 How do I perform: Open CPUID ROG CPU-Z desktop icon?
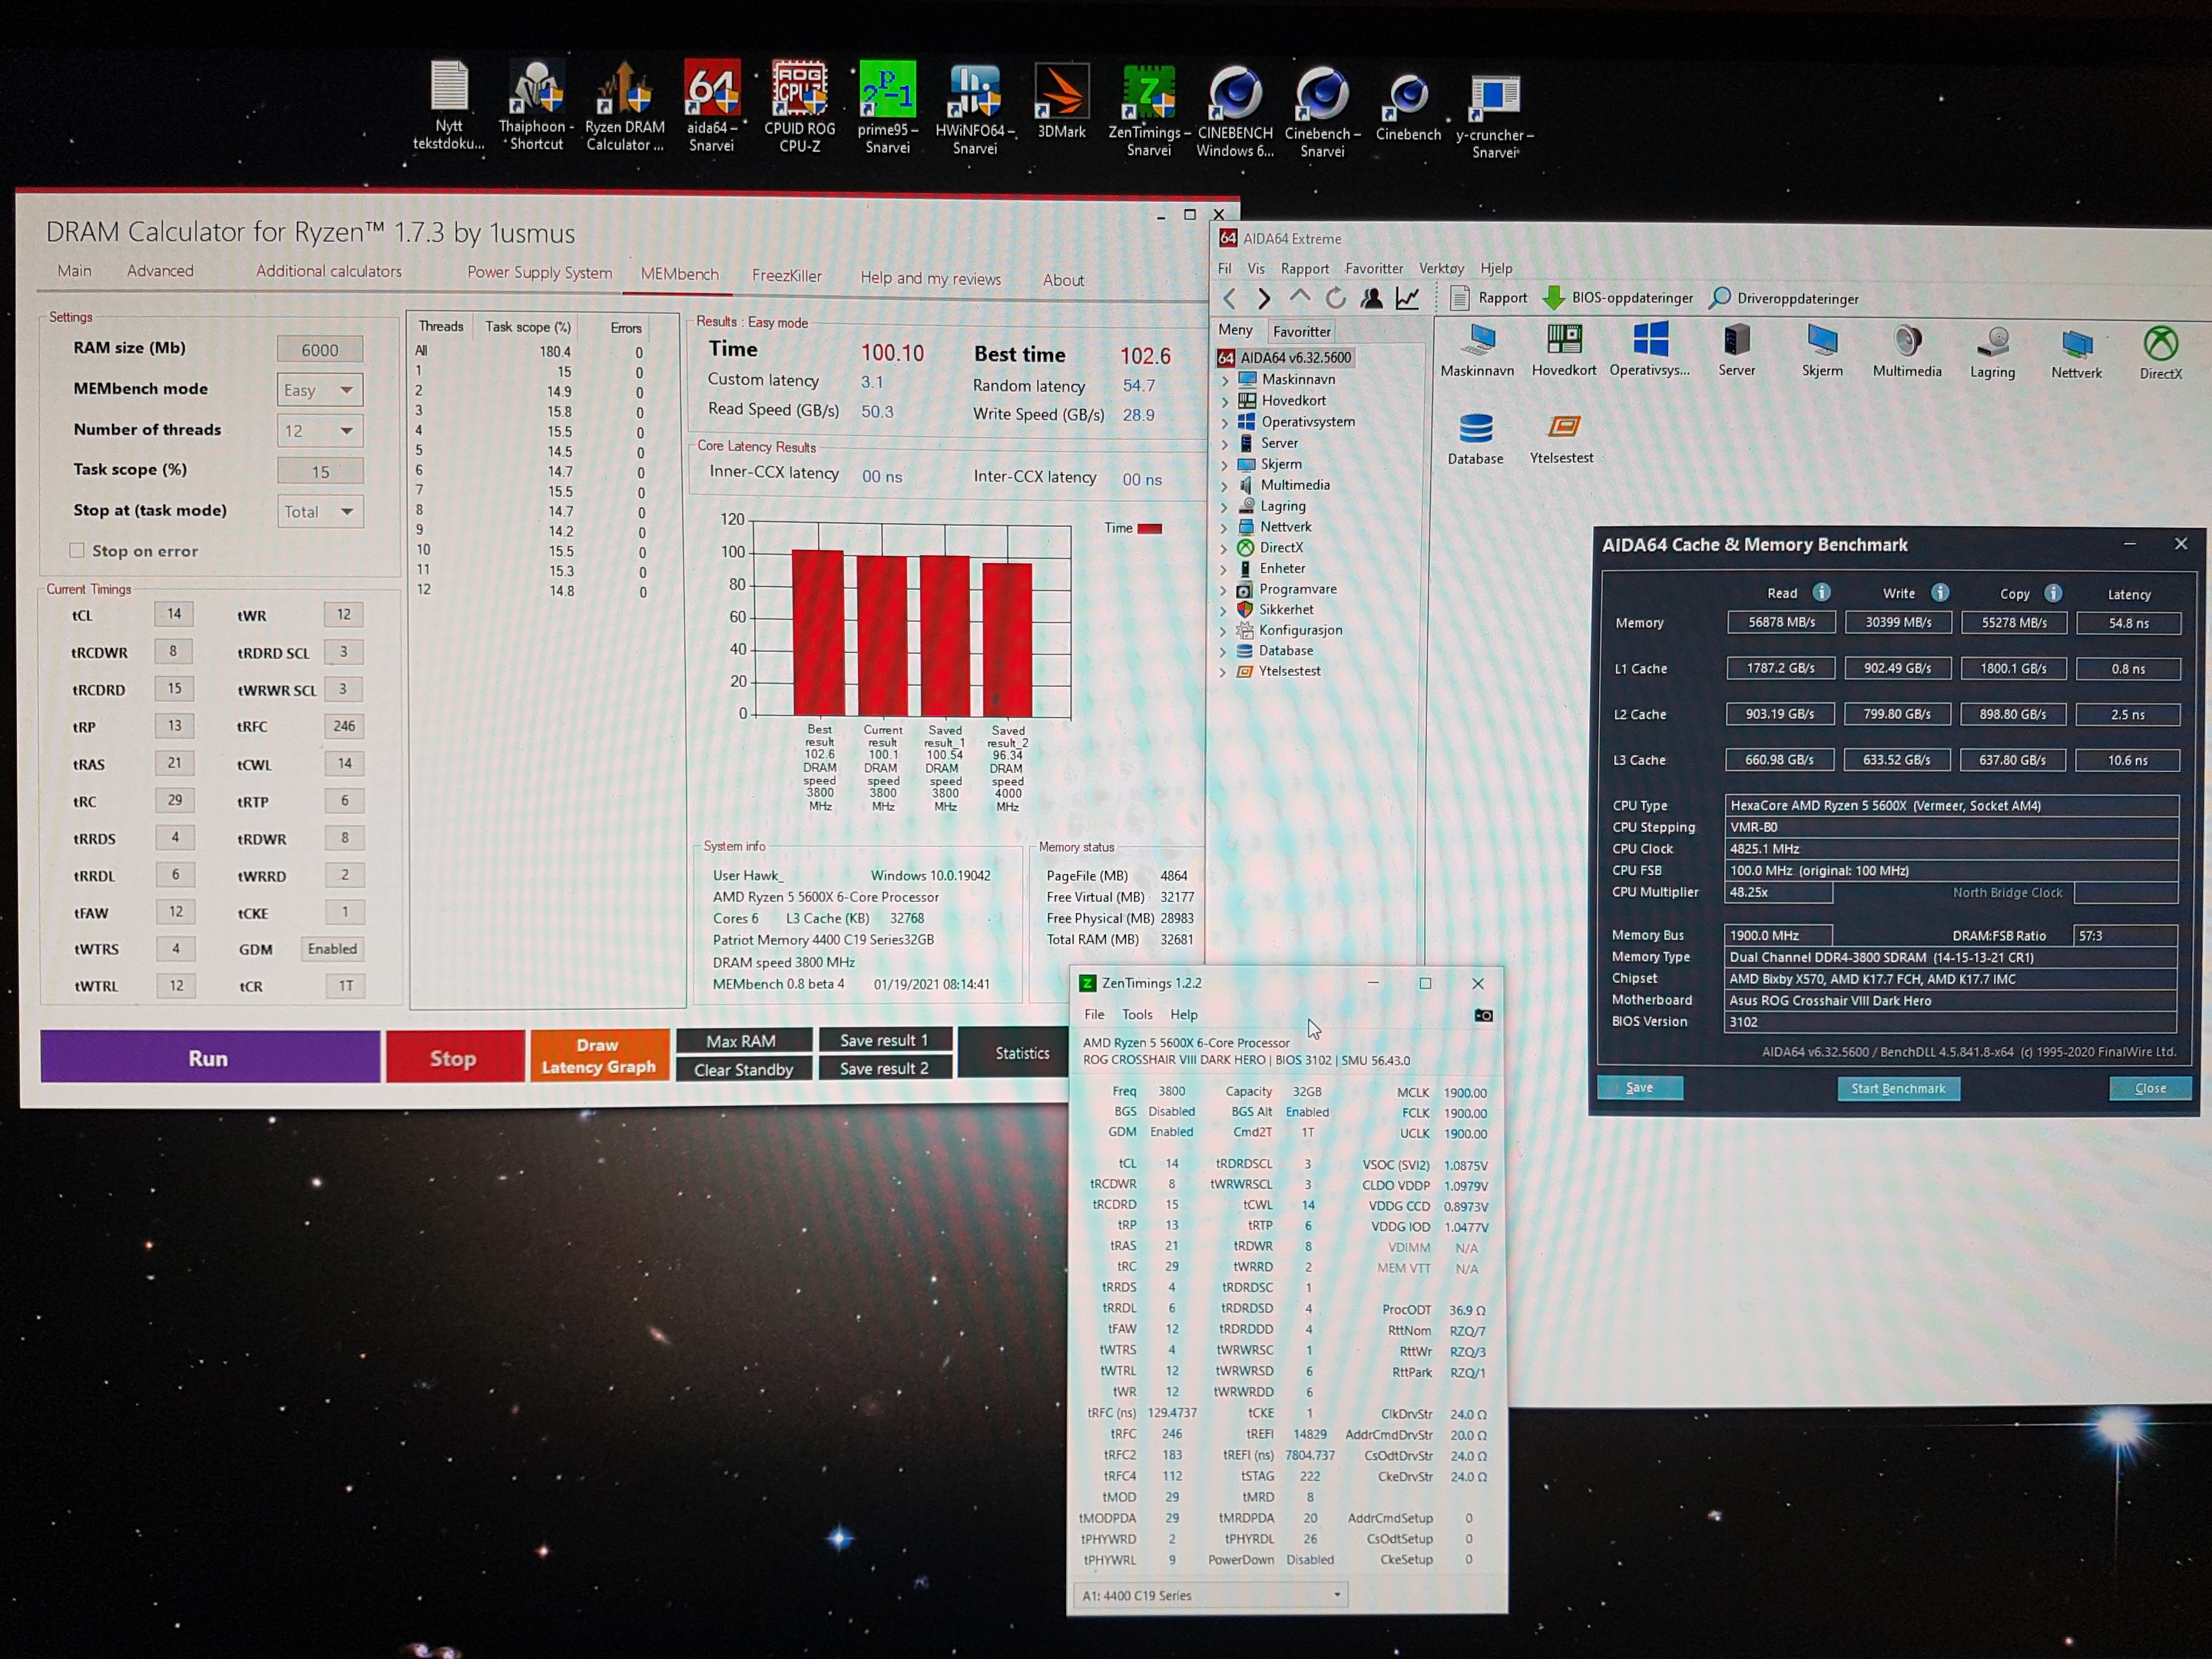click(x=799, y=106)
